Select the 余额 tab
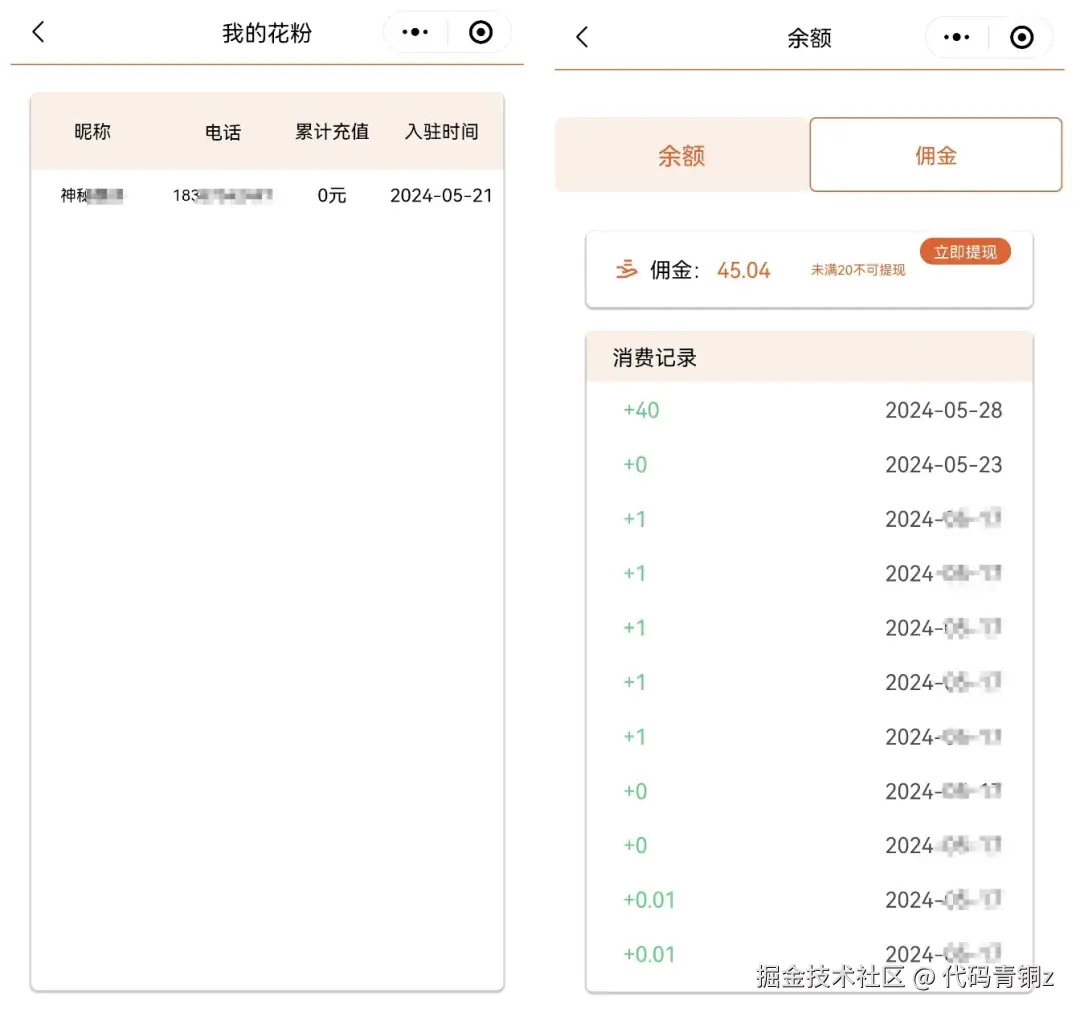The image size is (1080, 1017). 681,155
